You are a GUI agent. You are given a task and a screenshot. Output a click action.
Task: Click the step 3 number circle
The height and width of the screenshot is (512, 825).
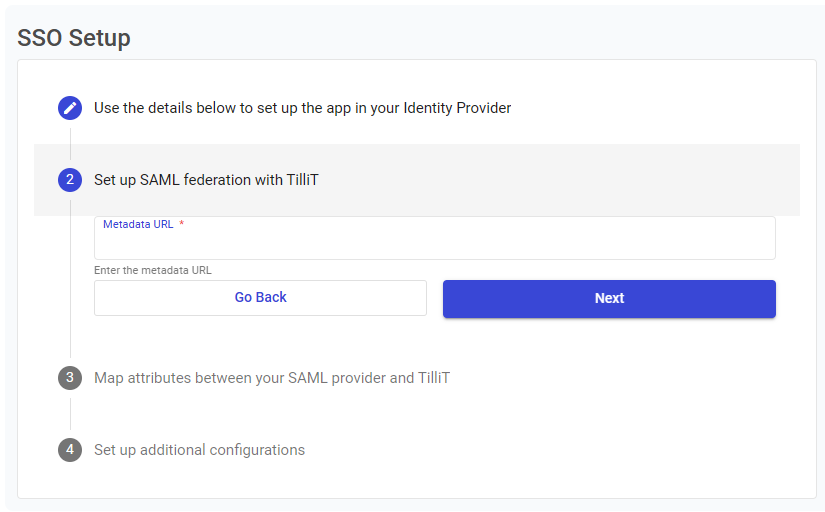tap(70, 378)
